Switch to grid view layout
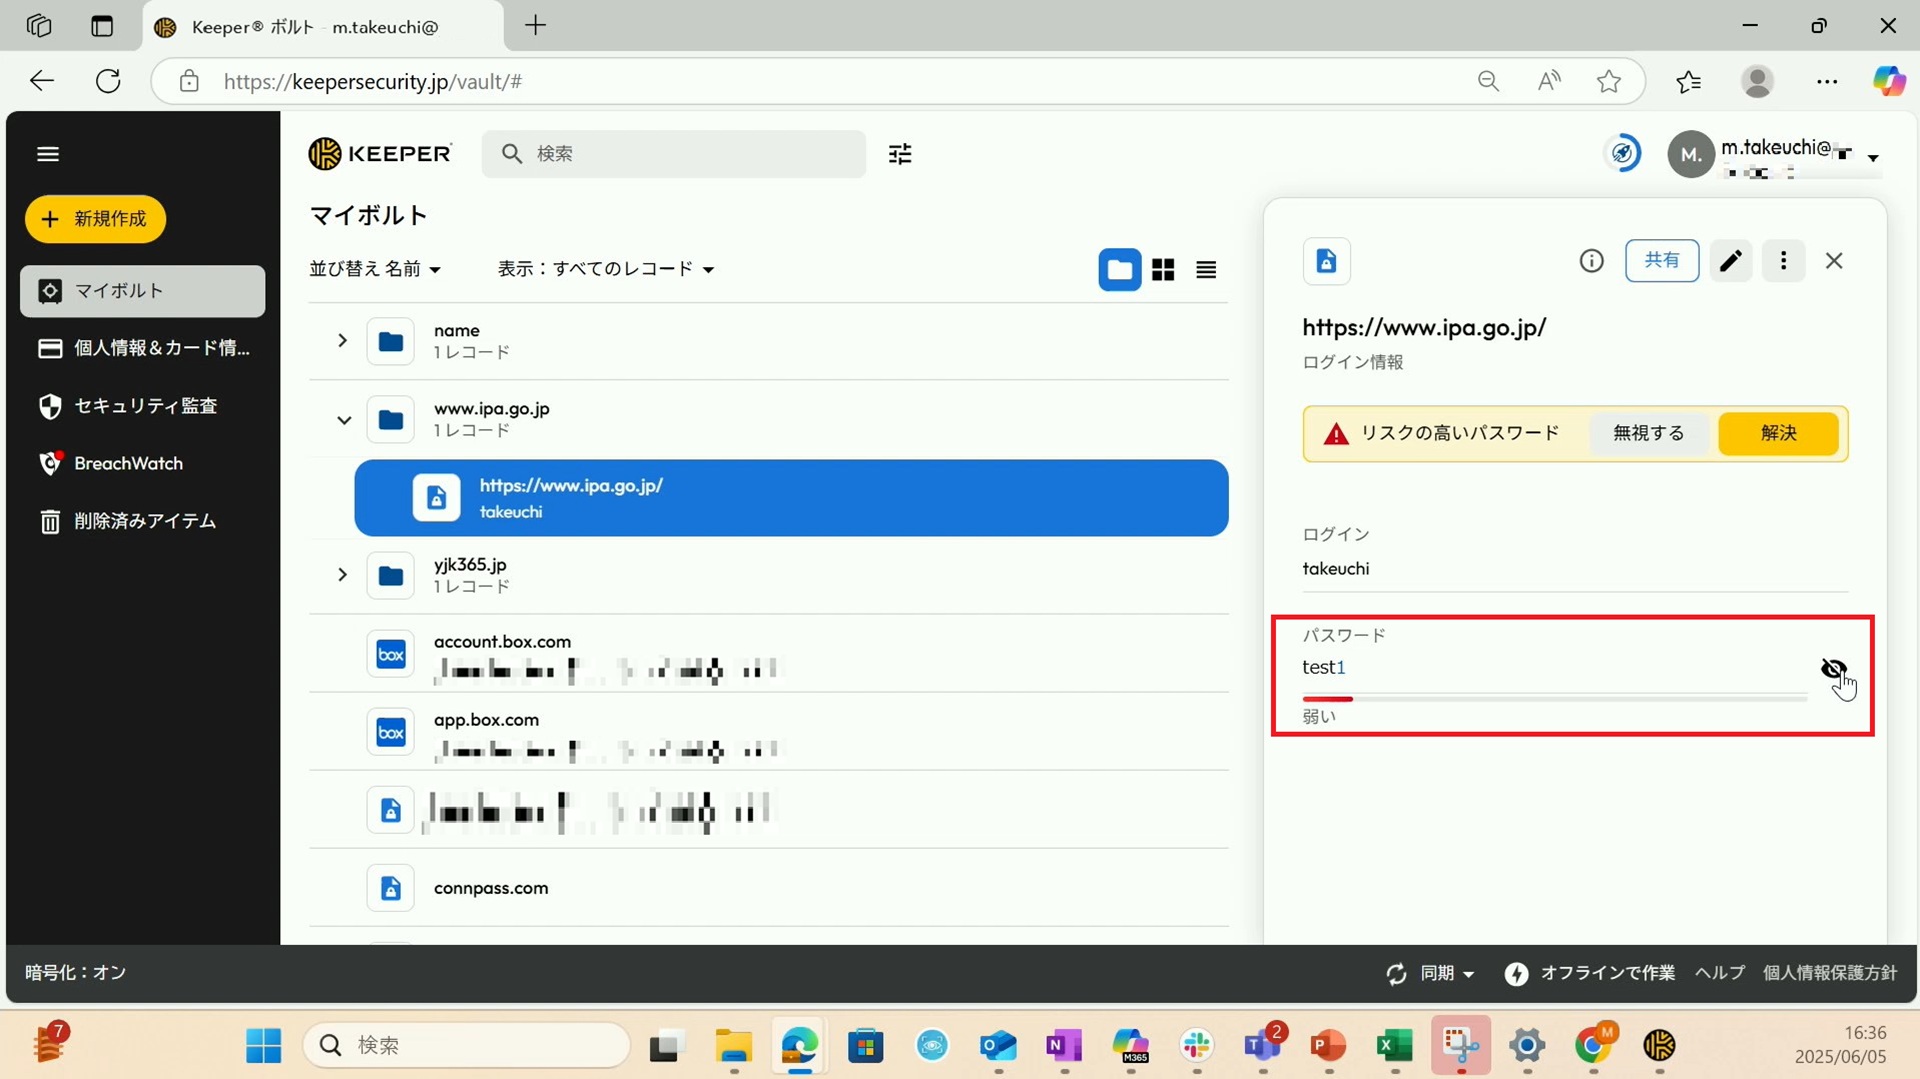Viewport: 1920px width, 1079px height. [x=1163, y=270]
